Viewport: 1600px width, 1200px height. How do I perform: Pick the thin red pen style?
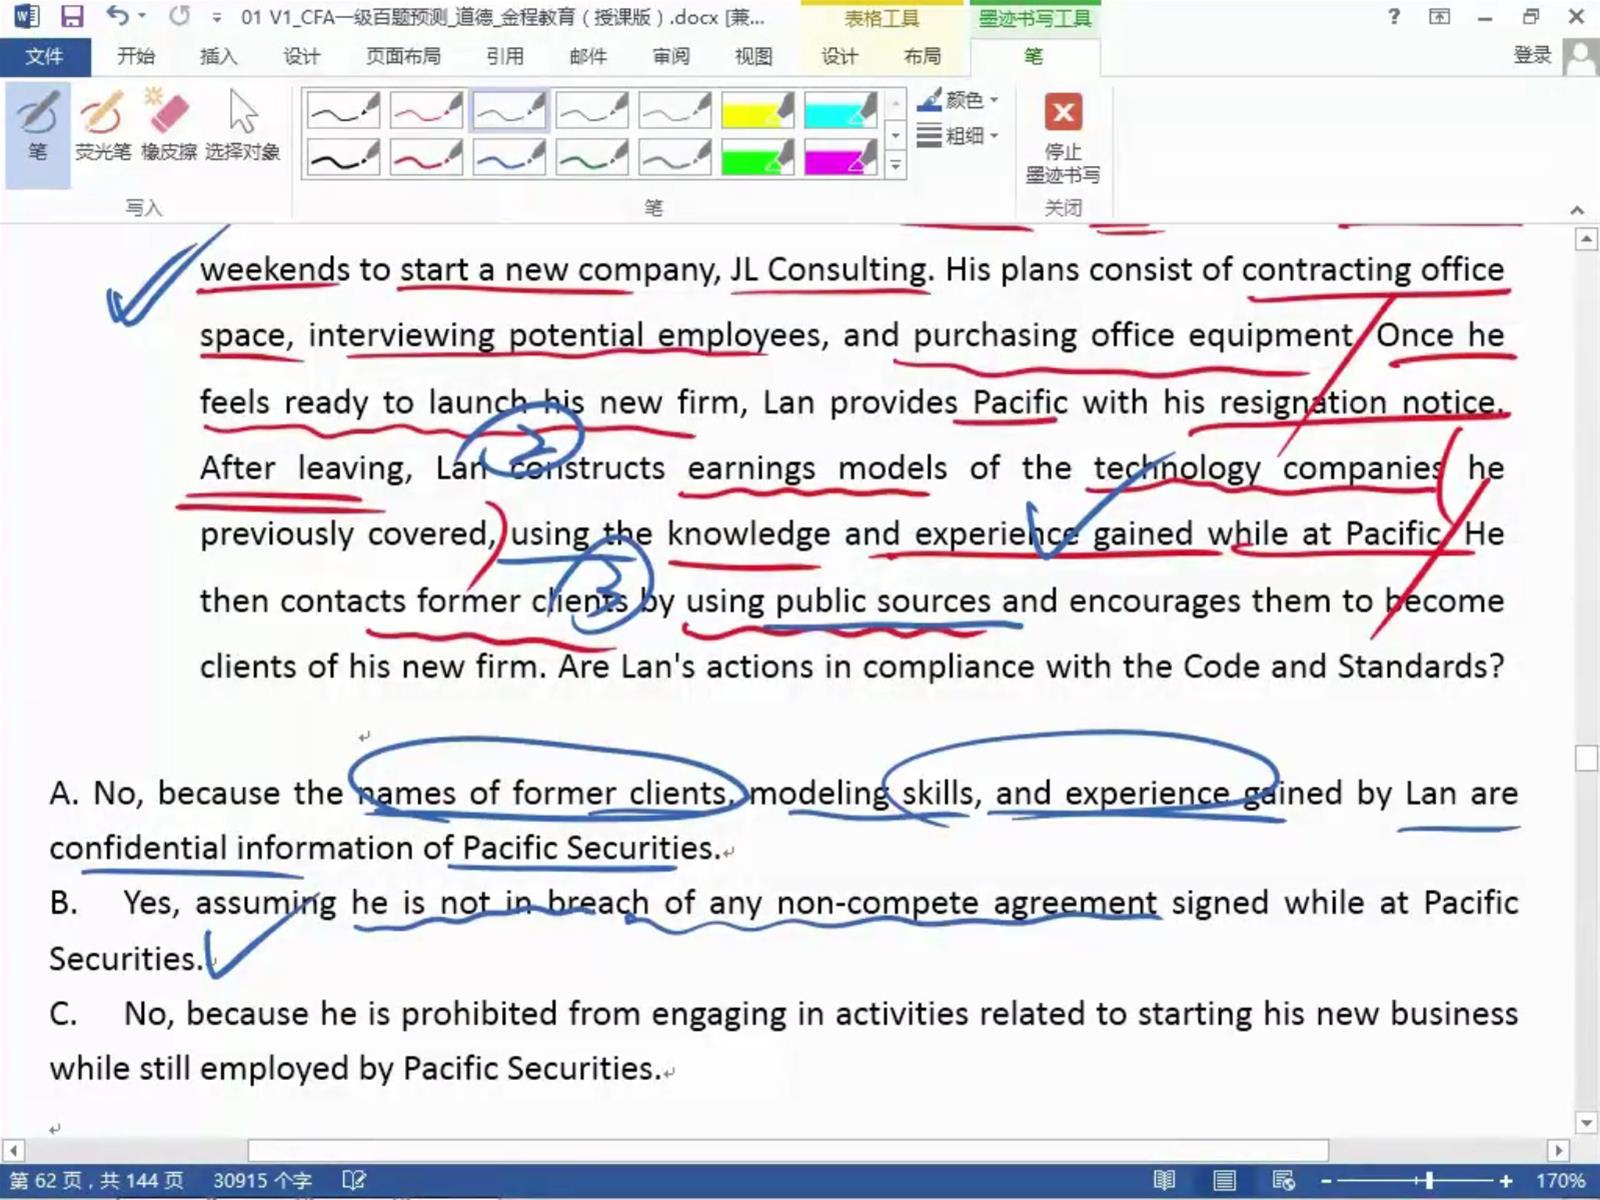coord(426,110)
